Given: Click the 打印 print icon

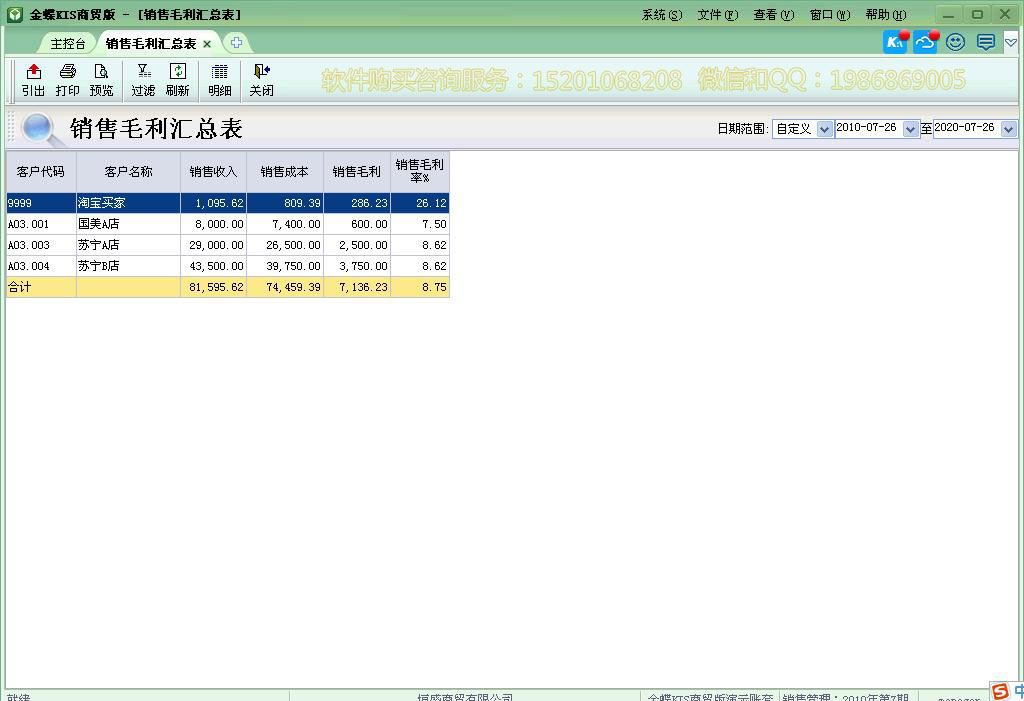Looking at the screenshot, I should click(x=67, y=80).
